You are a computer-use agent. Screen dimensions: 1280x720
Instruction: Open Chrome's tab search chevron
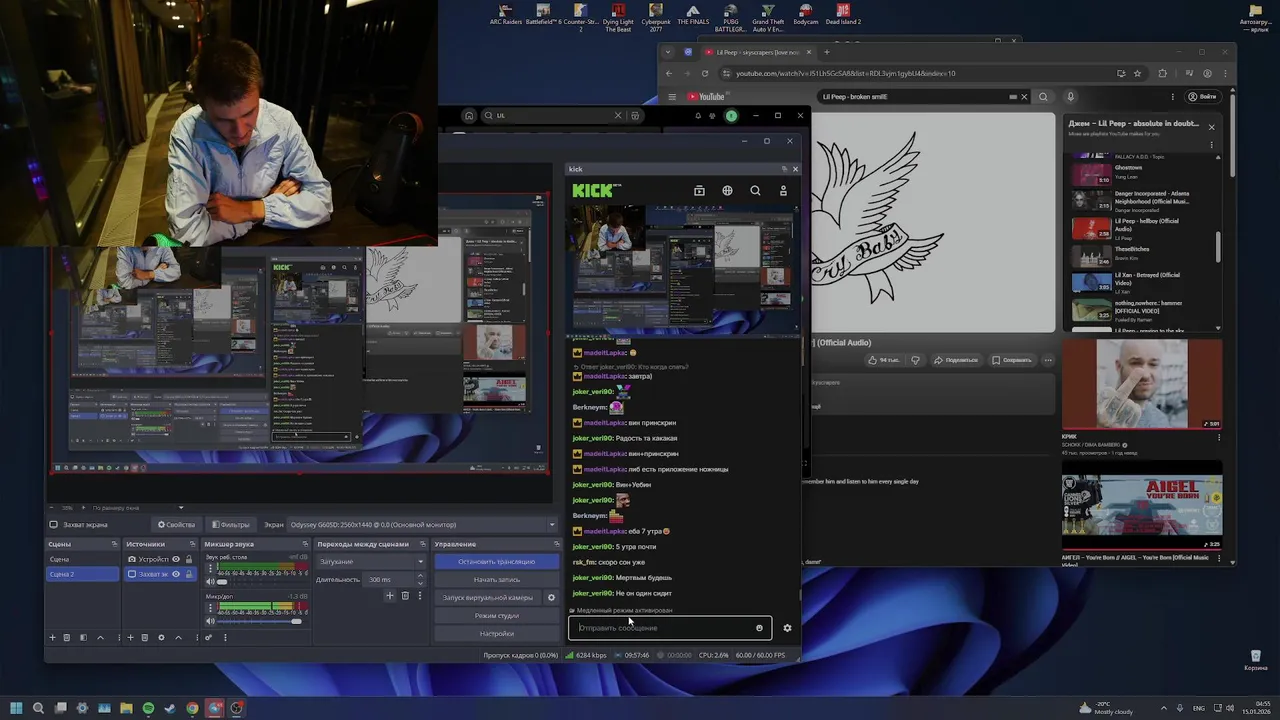[x=669, y=52]
